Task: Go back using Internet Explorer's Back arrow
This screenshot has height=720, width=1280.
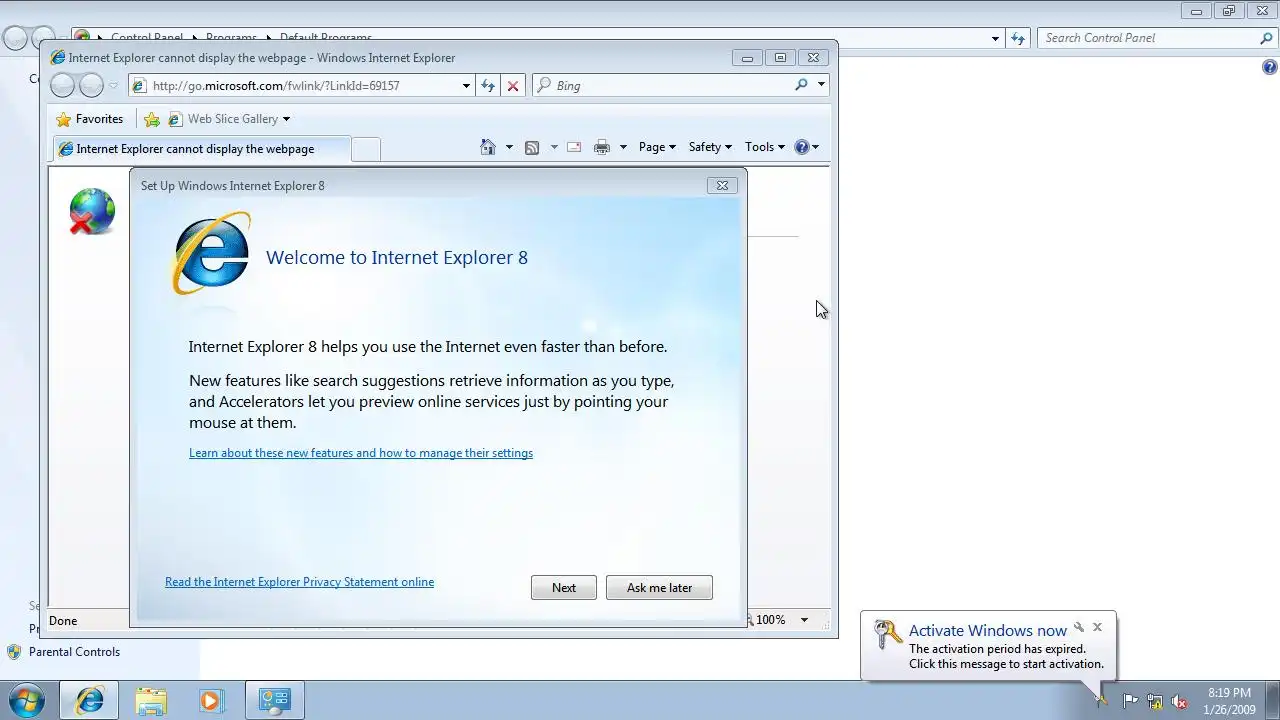Action: pos(62,86)
